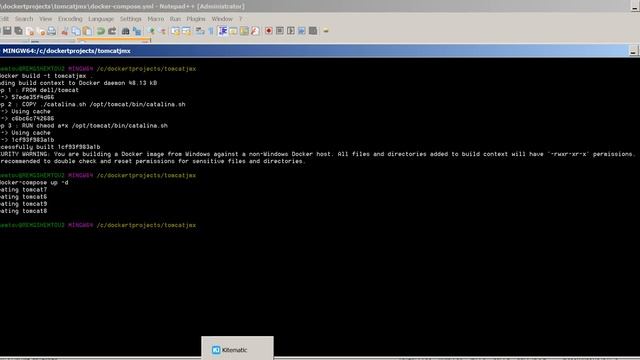
Task: Click the Stop Recording macro icon
Action: pyautogui.click(x=280, y=31)
